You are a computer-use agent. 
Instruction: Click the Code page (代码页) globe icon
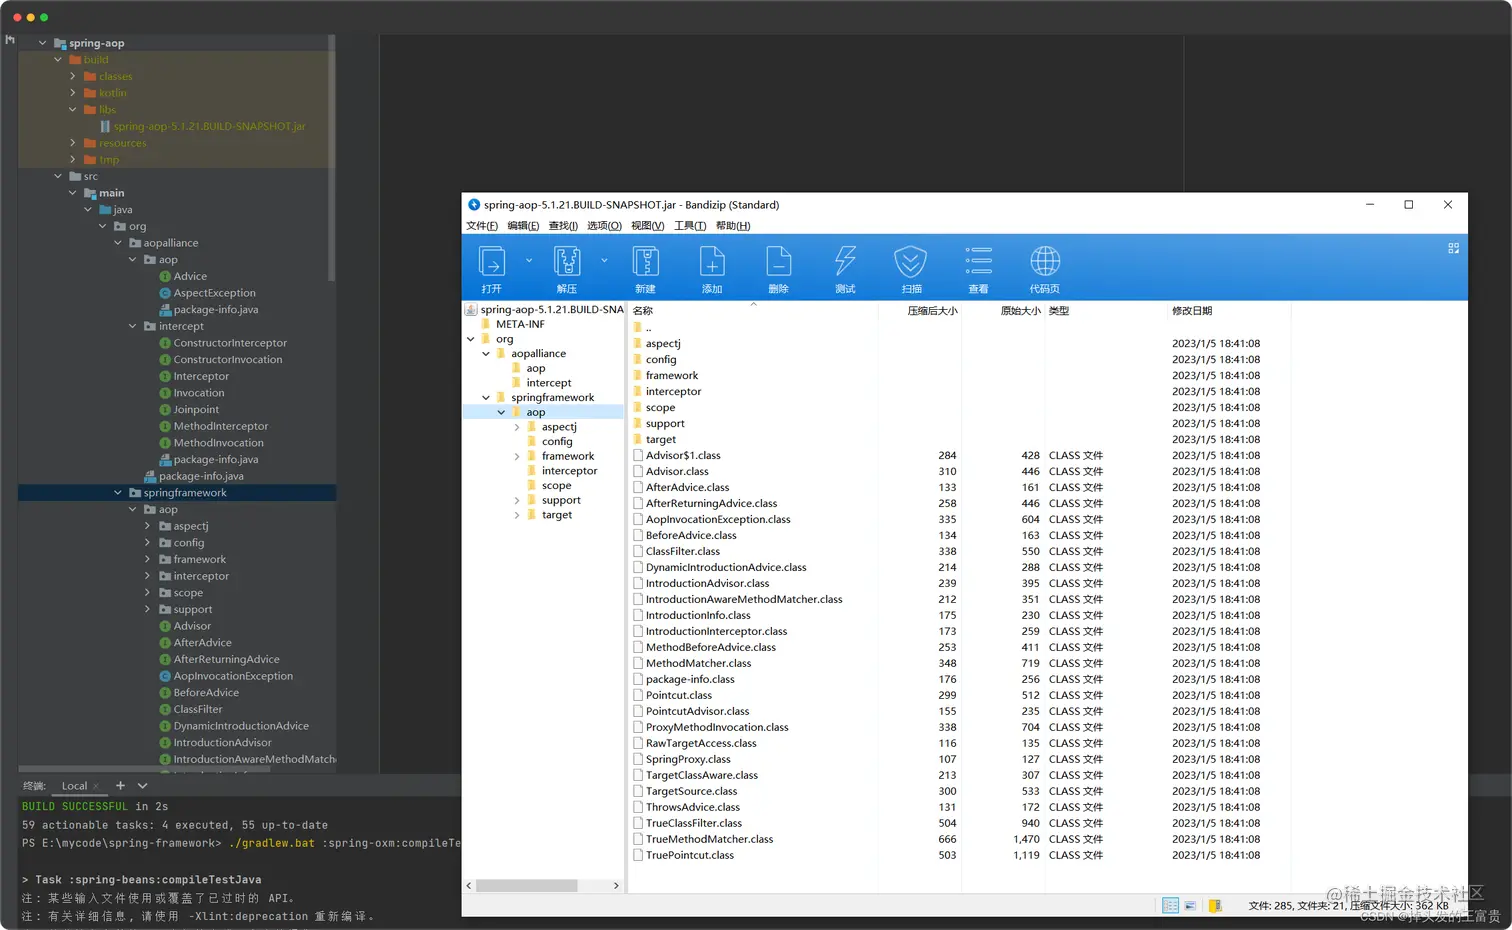1045,261
